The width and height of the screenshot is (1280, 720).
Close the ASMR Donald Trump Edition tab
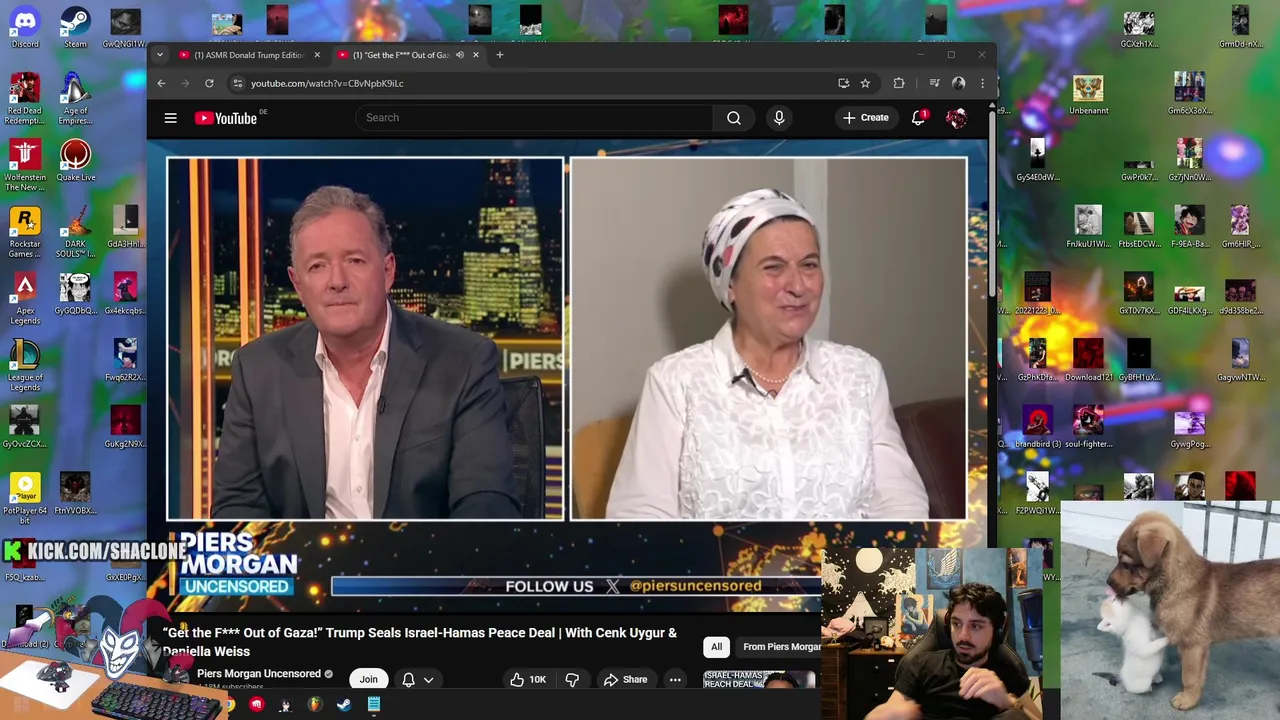point(317,55)
